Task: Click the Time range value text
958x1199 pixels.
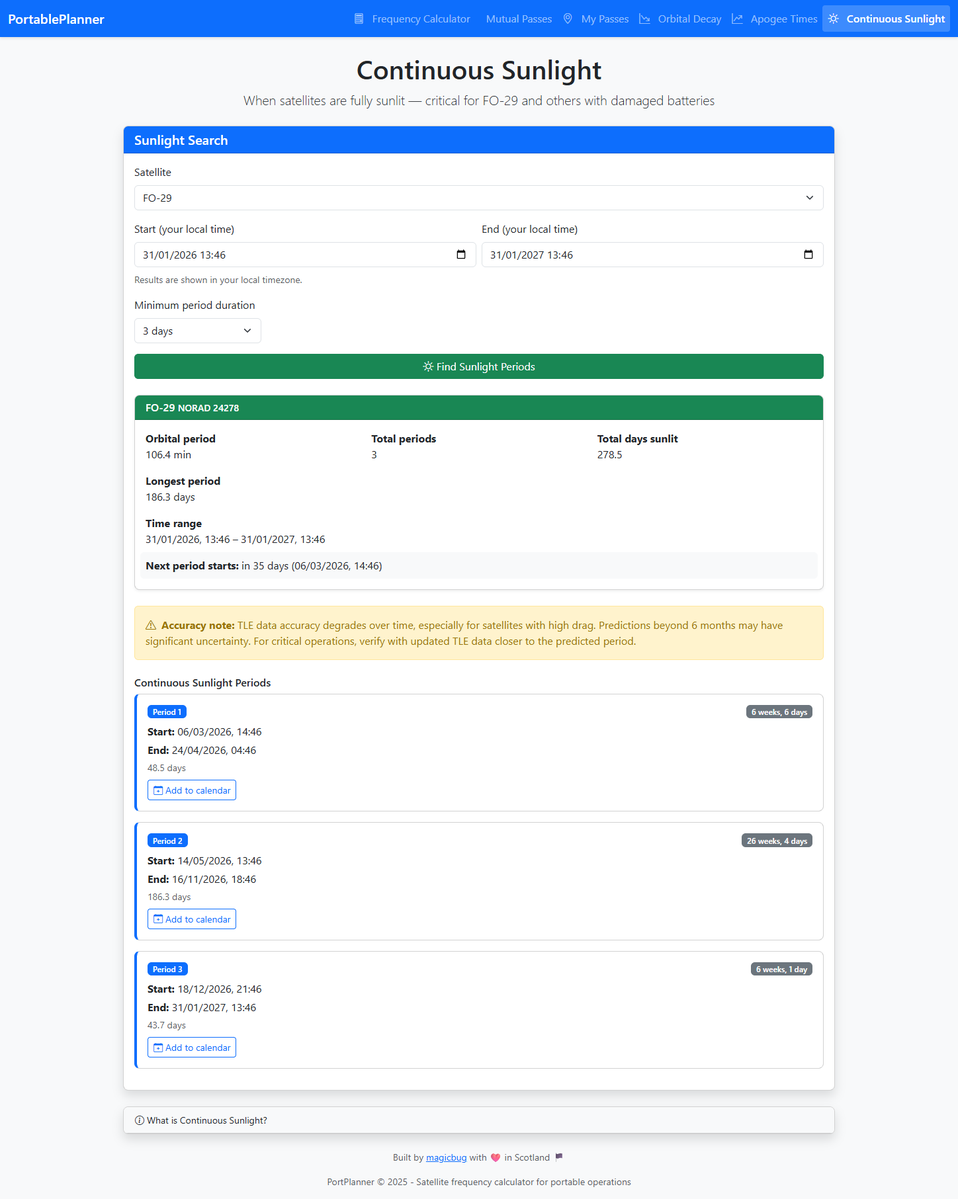Action: tap(235, 540)
